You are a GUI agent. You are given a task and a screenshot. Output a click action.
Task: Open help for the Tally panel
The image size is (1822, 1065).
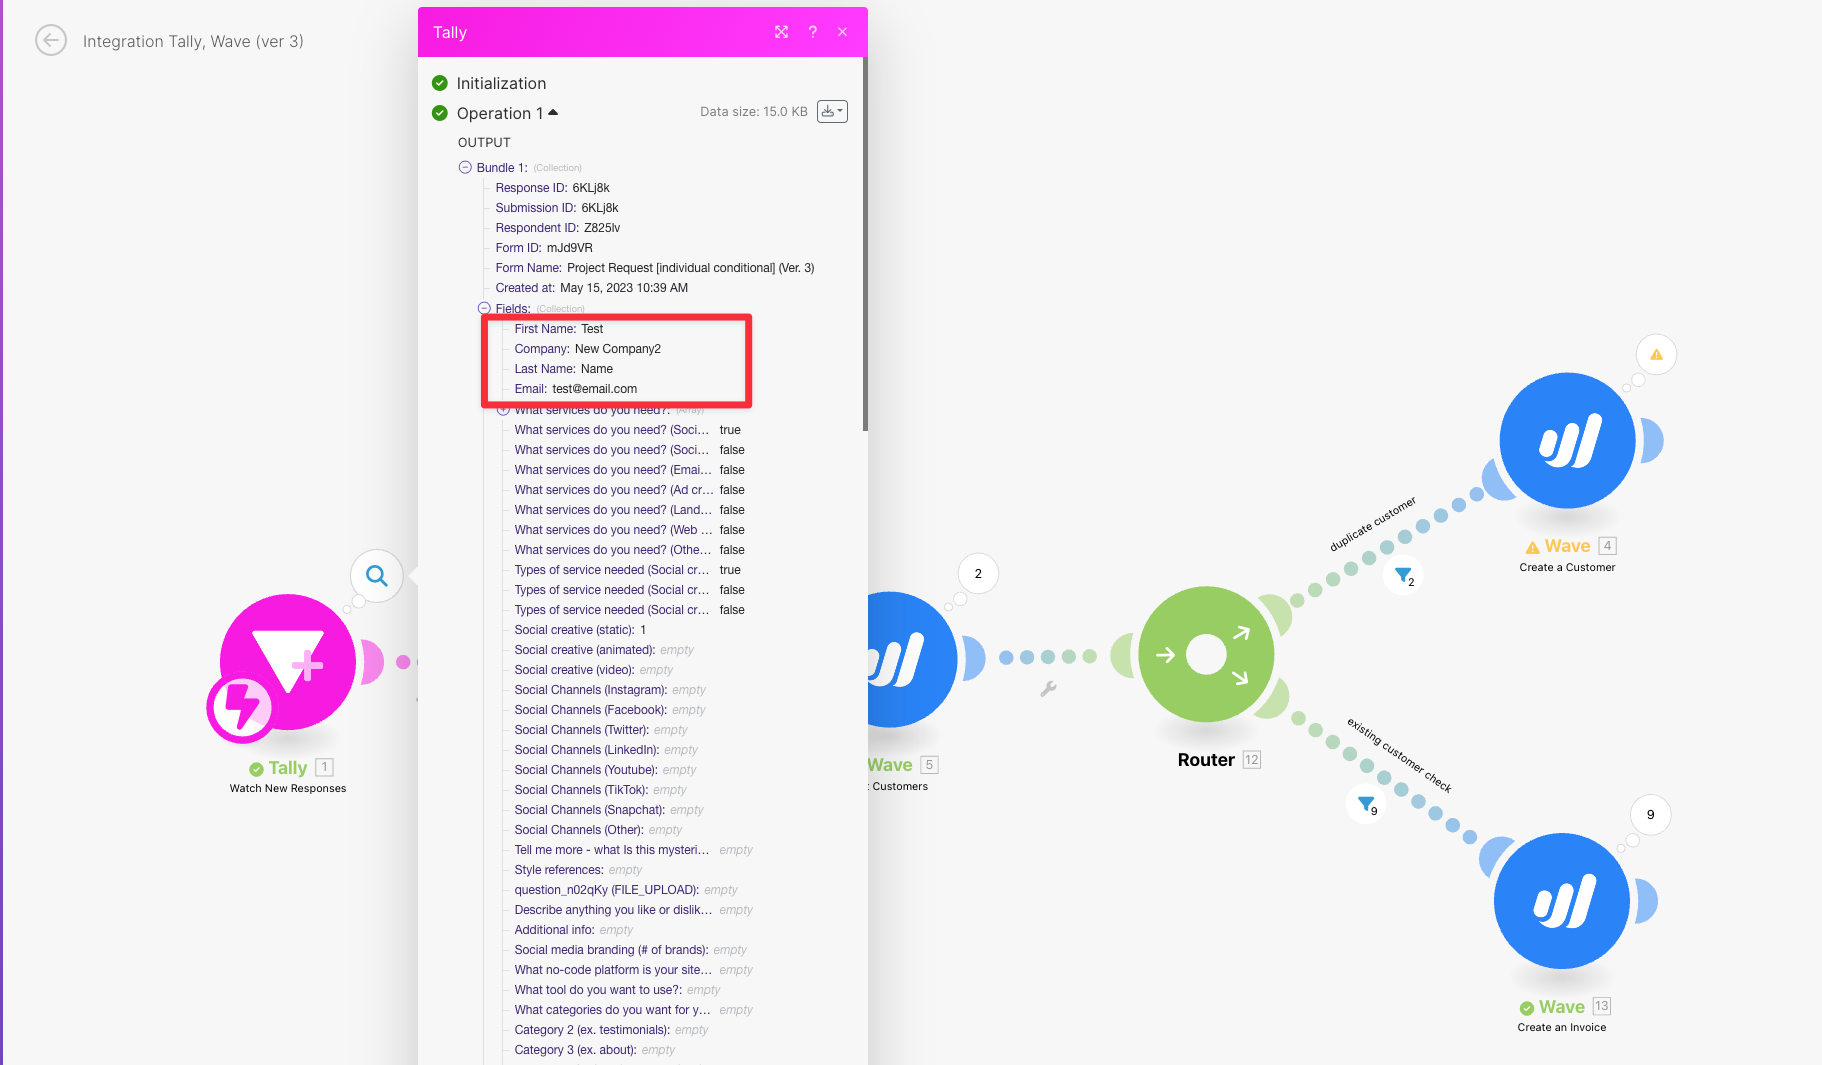tap(813, 32)
